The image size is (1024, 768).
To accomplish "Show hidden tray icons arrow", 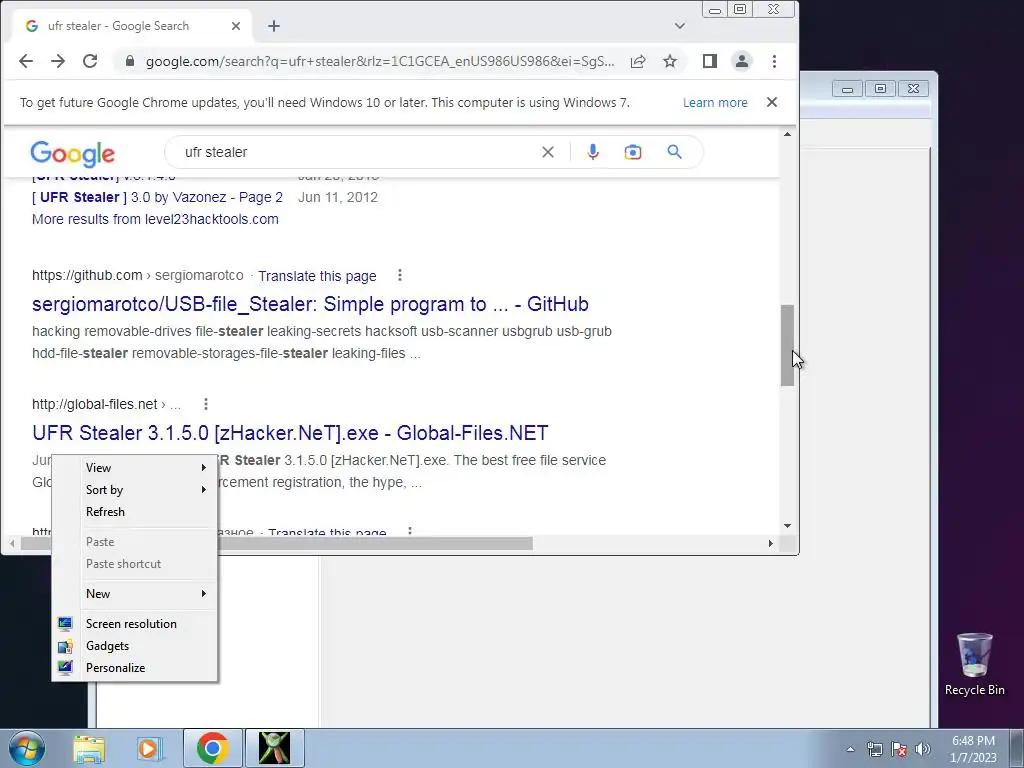I will (x=850, y=749).
